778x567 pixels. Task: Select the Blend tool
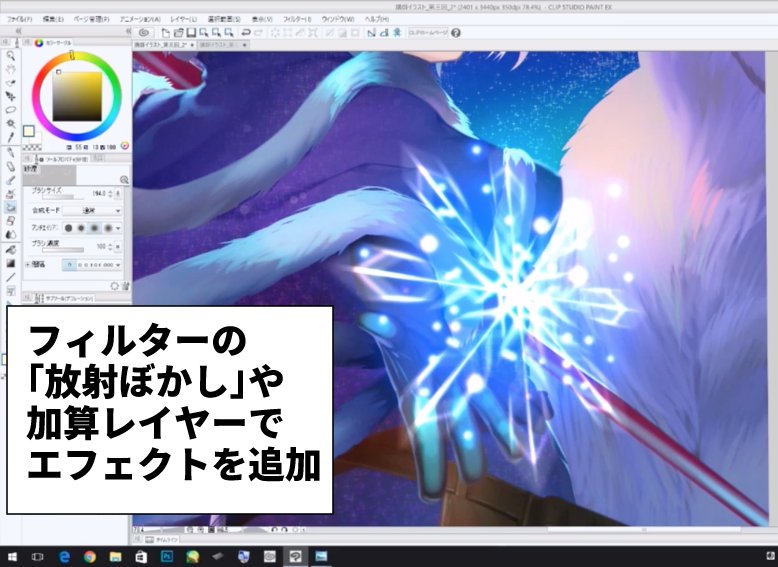[x=10, y=234]
